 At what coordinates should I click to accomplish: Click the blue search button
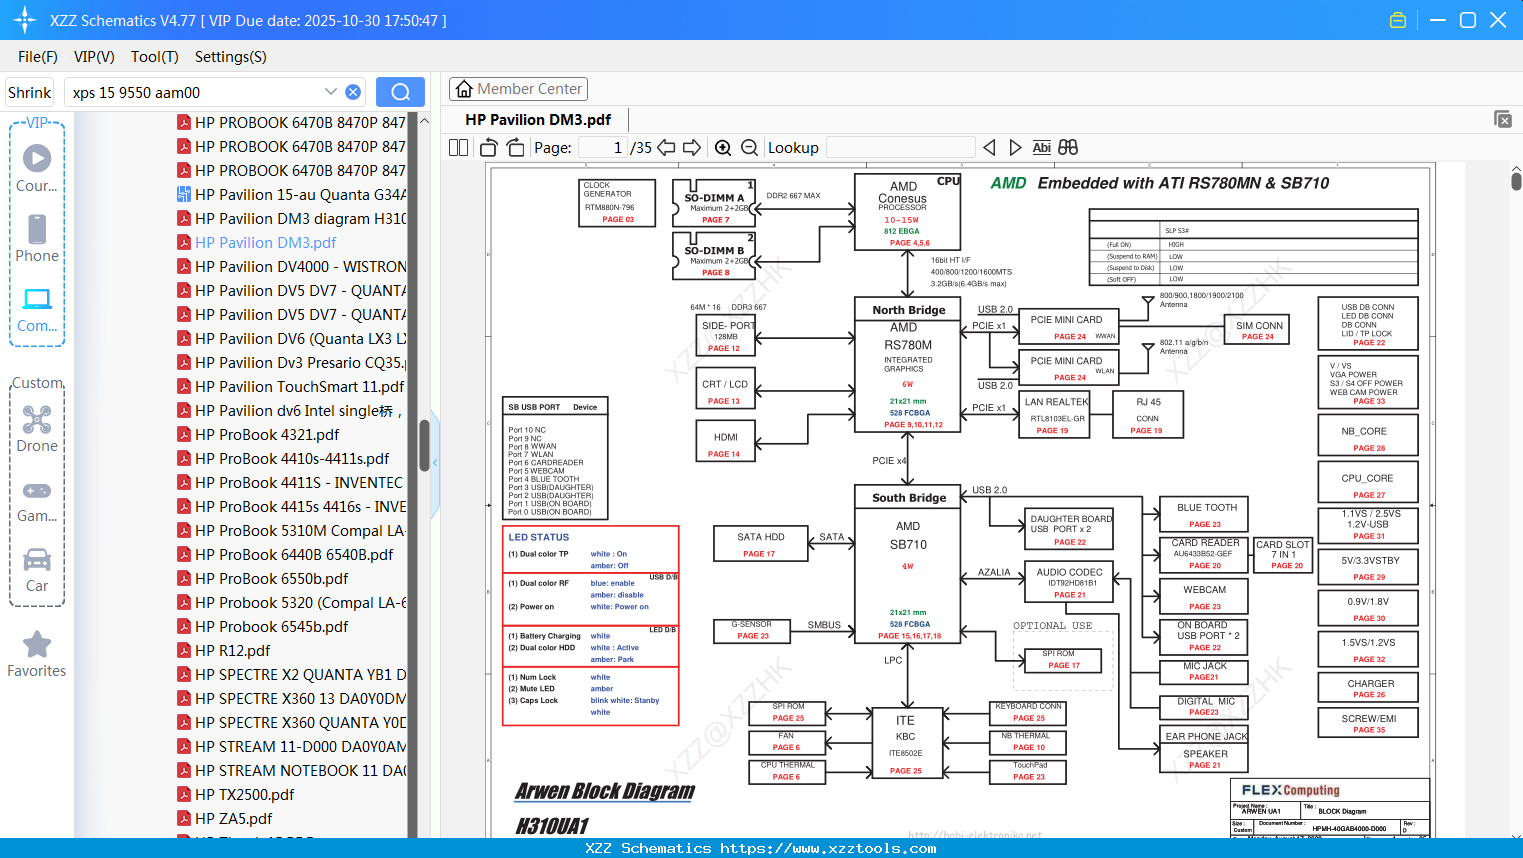point(400,92)
